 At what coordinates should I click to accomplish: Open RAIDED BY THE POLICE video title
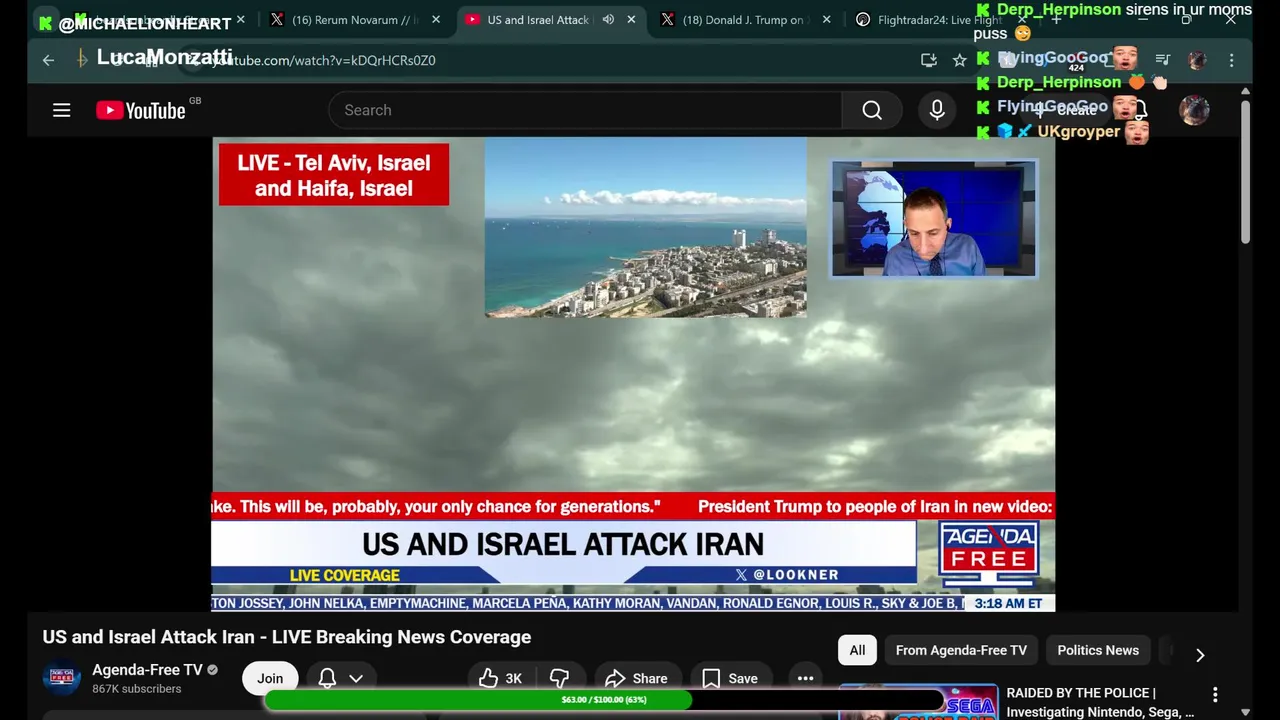(x=1100, y=702)
